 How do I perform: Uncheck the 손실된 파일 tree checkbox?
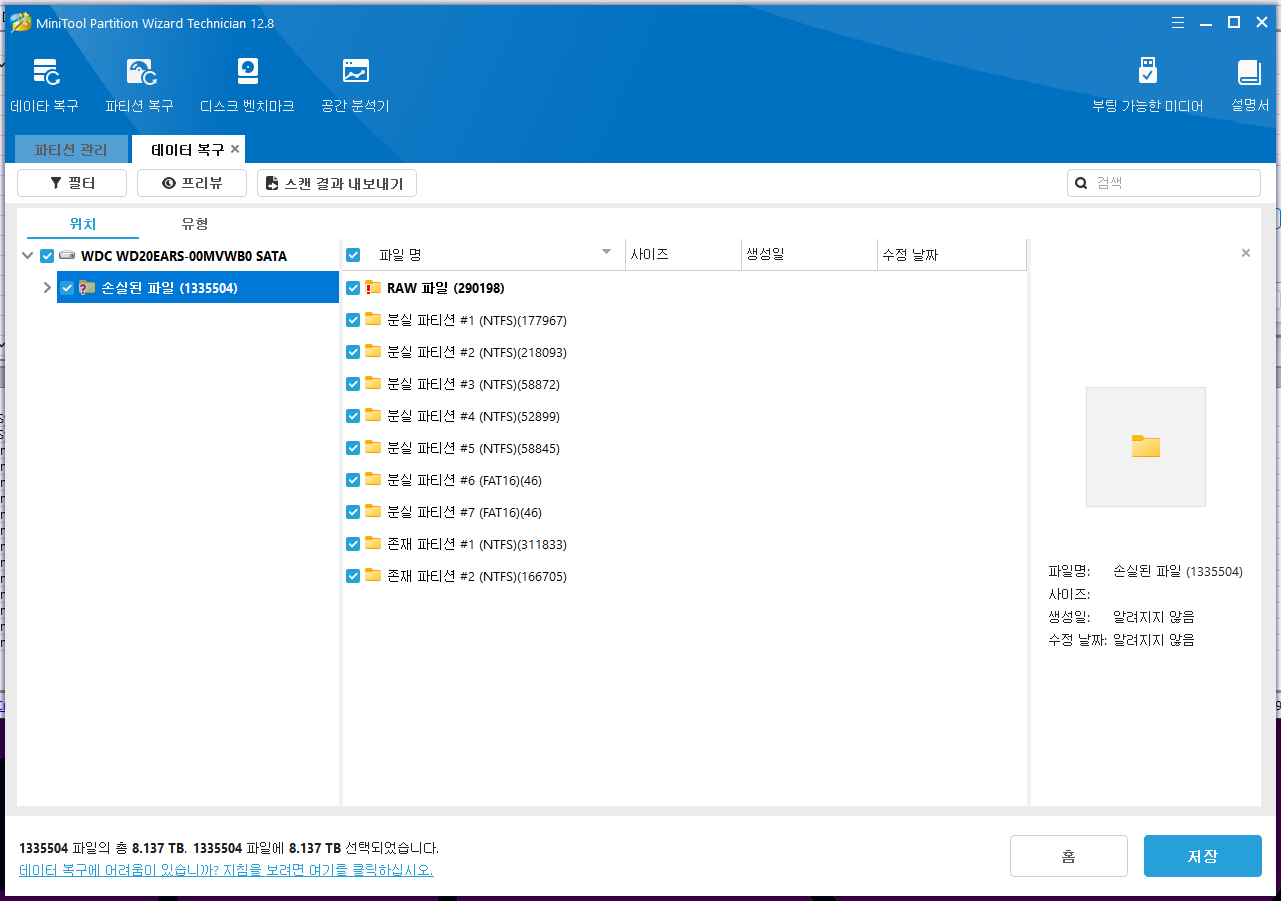point(67,288)
